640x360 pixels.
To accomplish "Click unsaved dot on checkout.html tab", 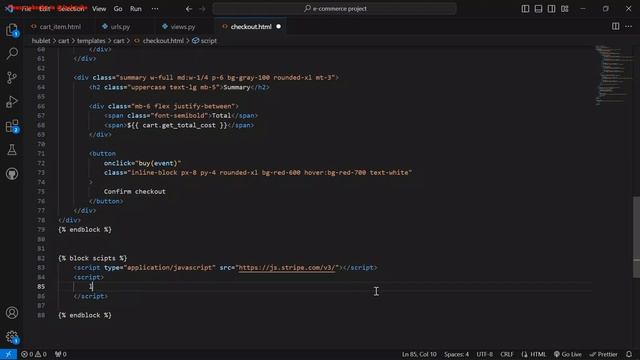I will pyautogui.click(x=278, y=27).
